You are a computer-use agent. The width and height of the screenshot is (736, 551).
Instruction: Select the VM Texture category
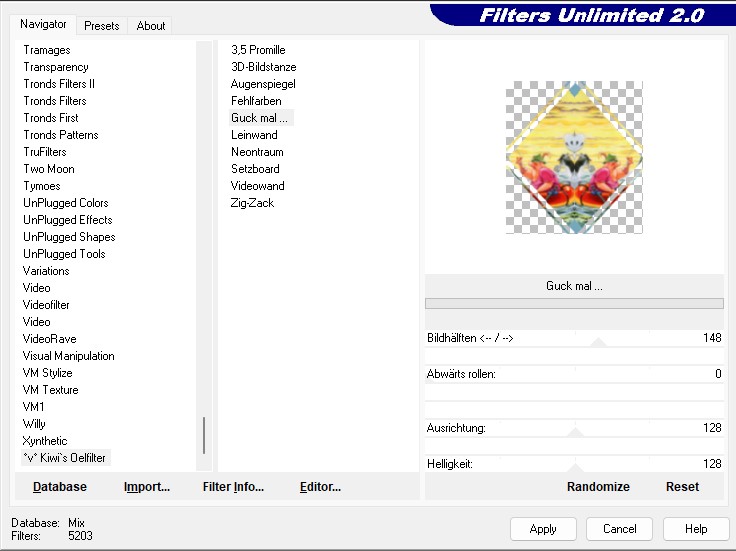point(50,390)
